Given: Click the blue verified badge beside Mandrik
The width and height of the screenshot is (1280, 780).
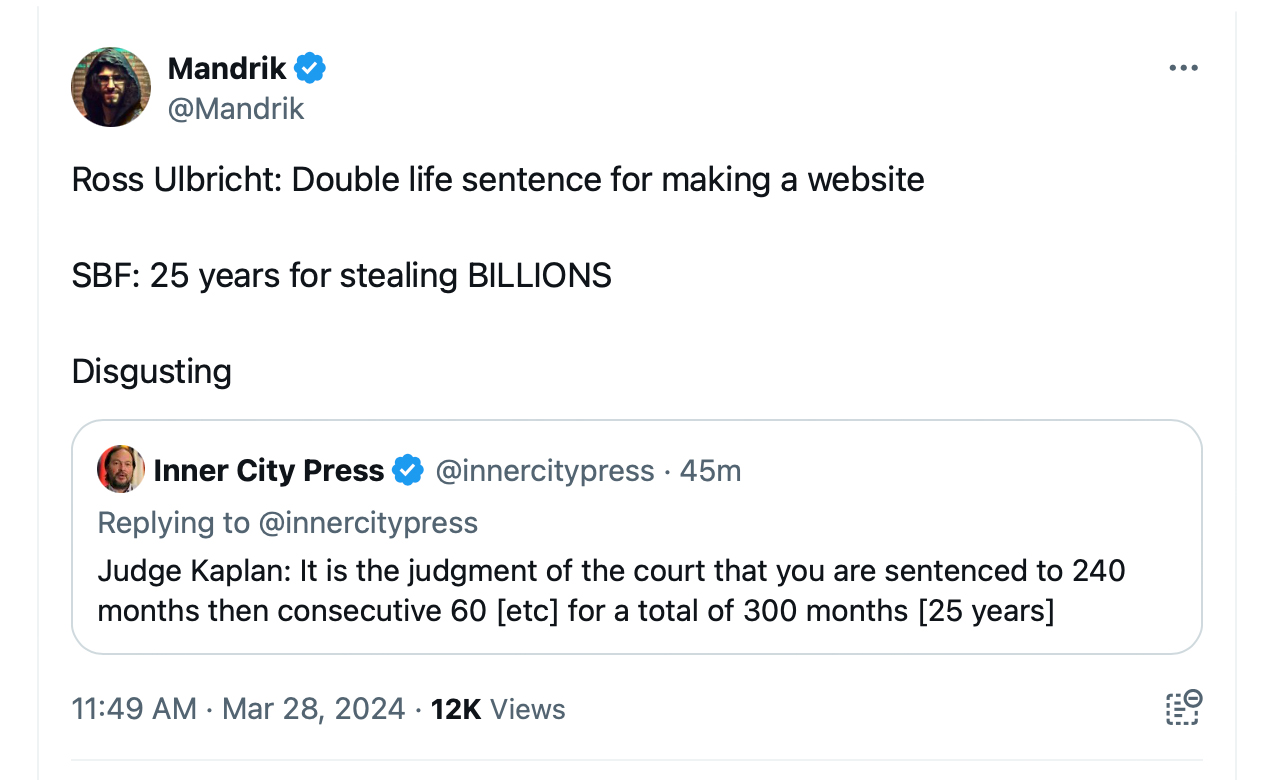Looking at the screenshot, I should click(x=310, y=69).
